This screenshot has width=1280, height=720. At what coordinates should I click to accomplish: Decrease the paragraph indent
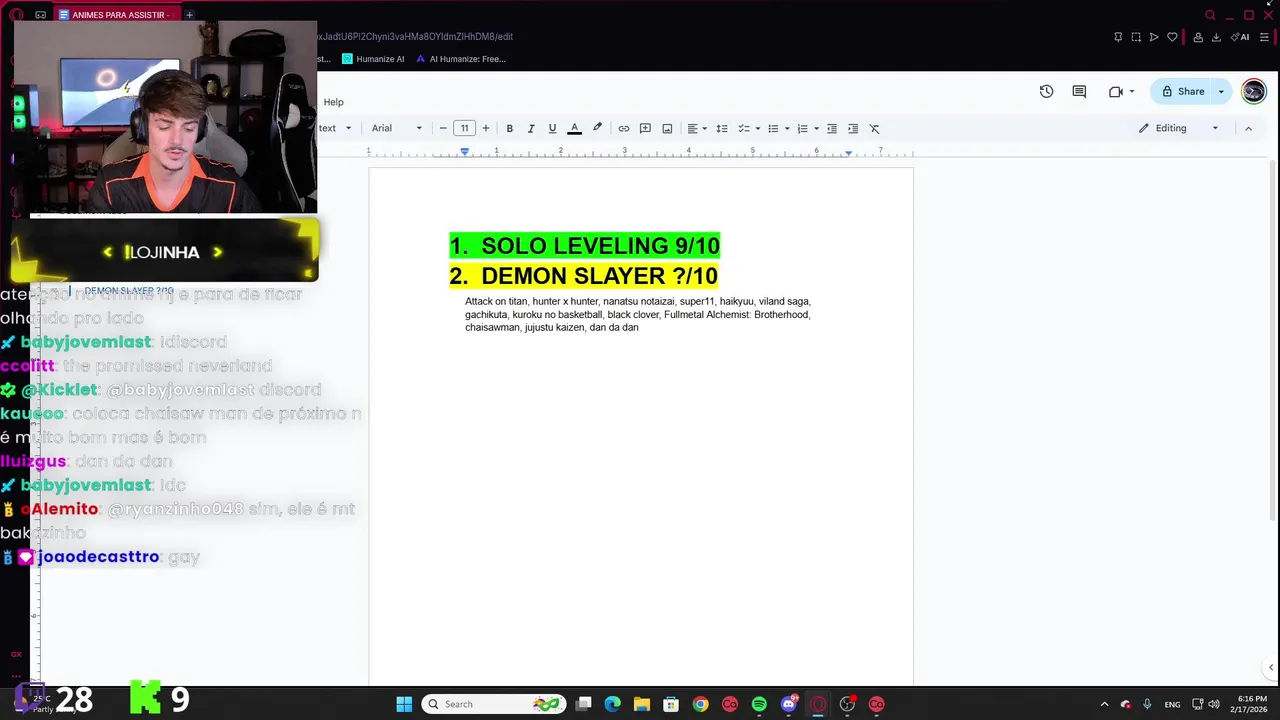click(x=831, y=128)
